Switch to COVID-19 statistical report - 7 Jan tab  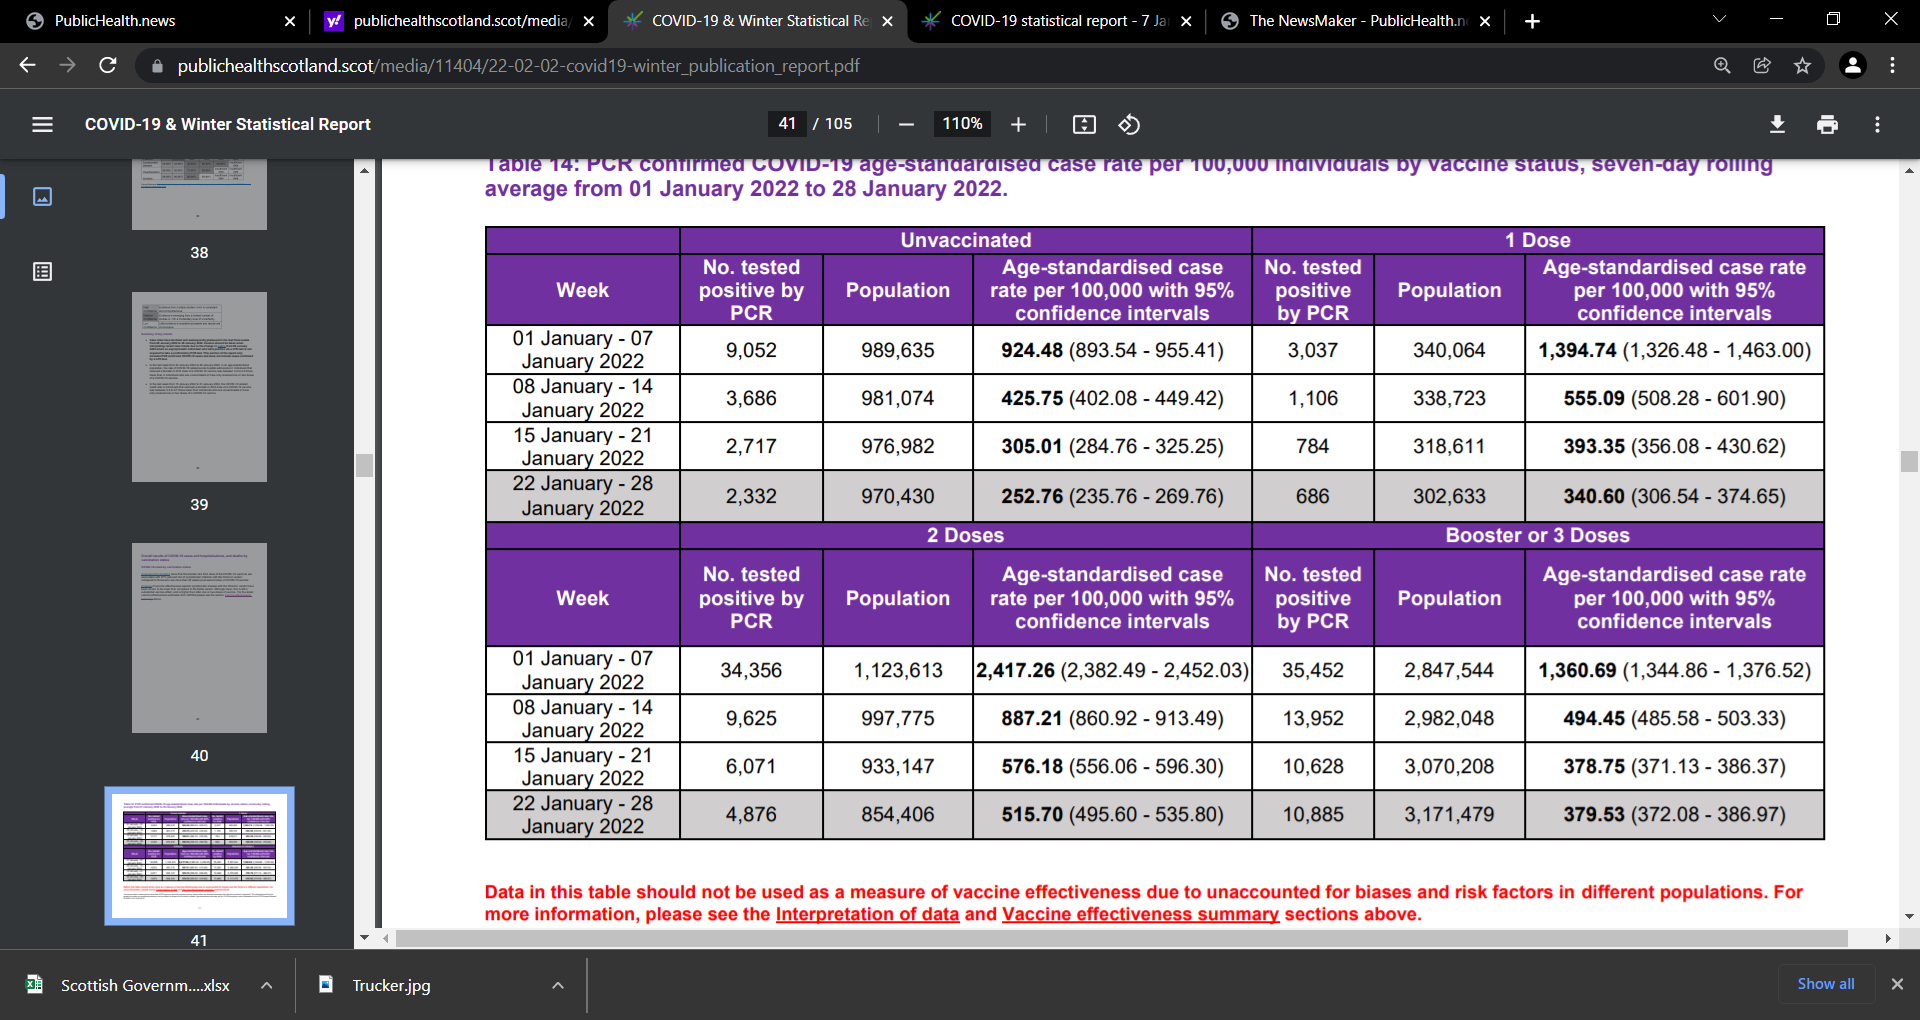click(x=1055, y=21)
